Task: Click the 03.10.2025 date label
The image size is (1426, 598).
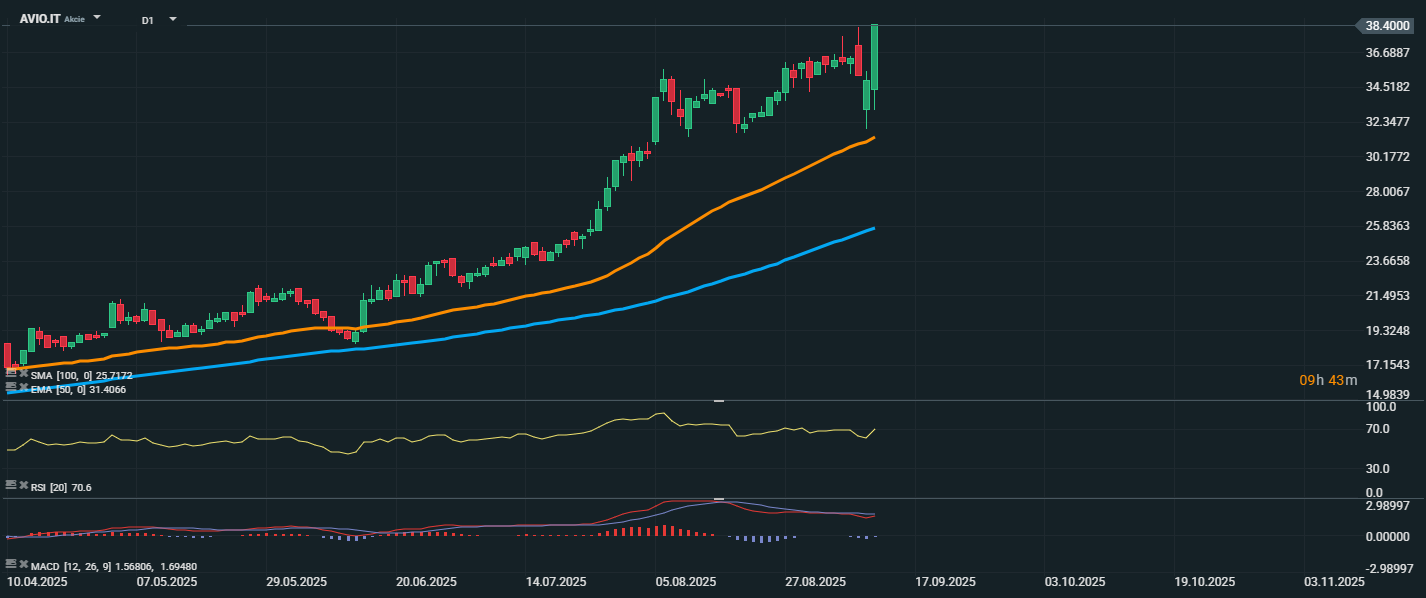Action: 1074,581
